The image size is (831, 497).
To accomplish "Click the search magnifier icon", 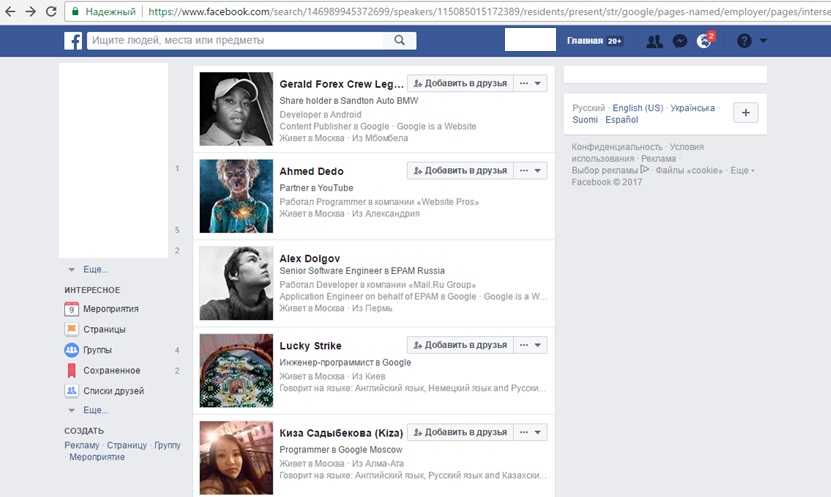I will 400,40.
